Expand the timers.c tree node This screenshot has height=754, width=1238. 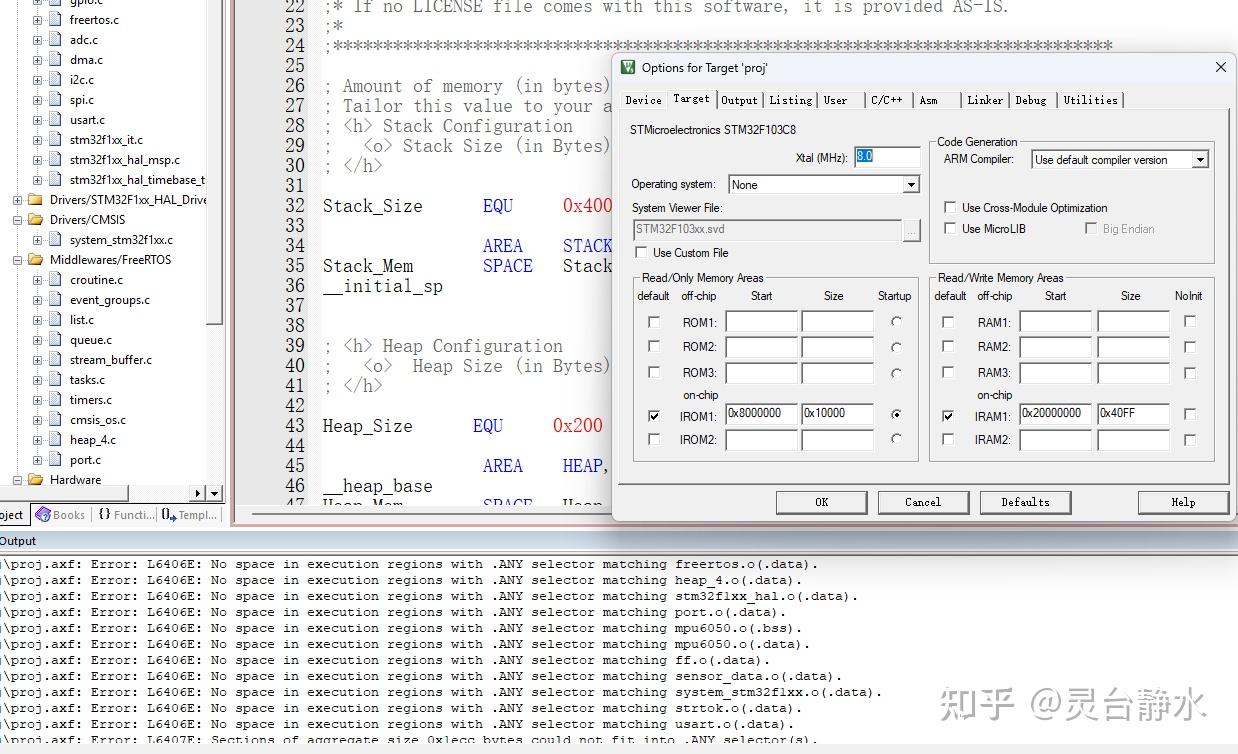pyautogui.click(x=37, y=400)
